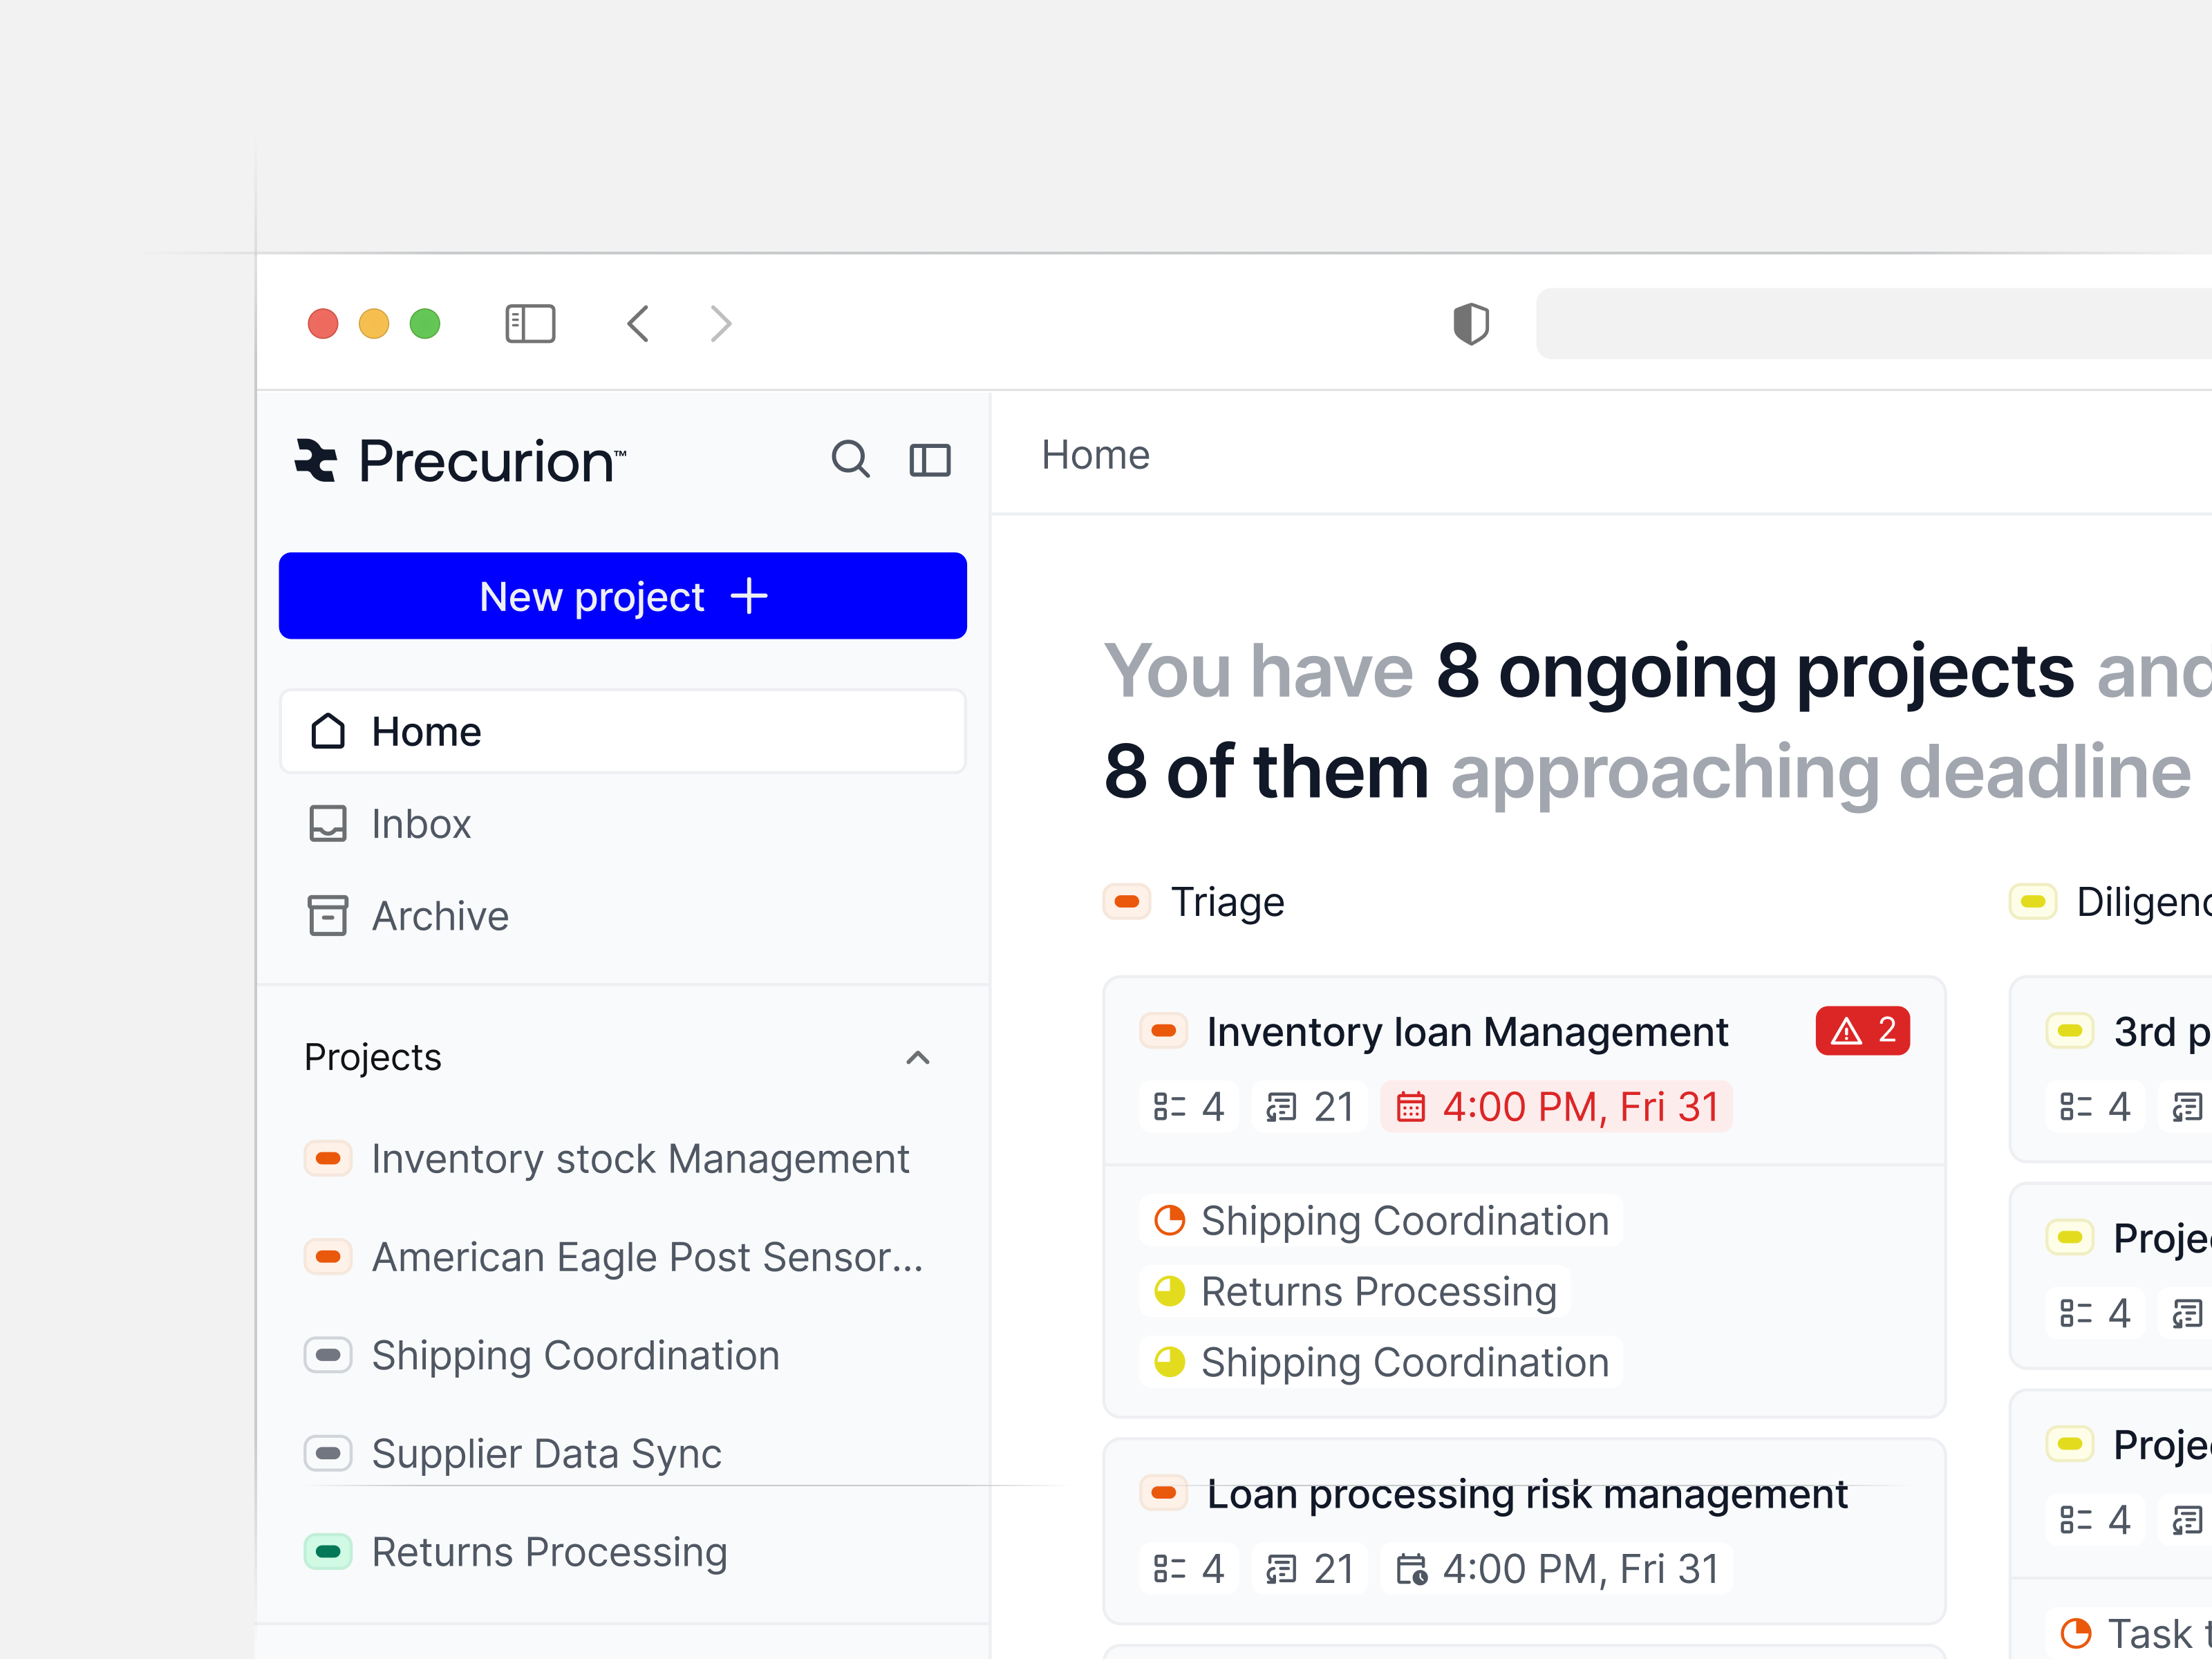The height and width of the screenshot is (1659, 2212).
Task: Select Home in the sidebar
Action: [425, 731]
